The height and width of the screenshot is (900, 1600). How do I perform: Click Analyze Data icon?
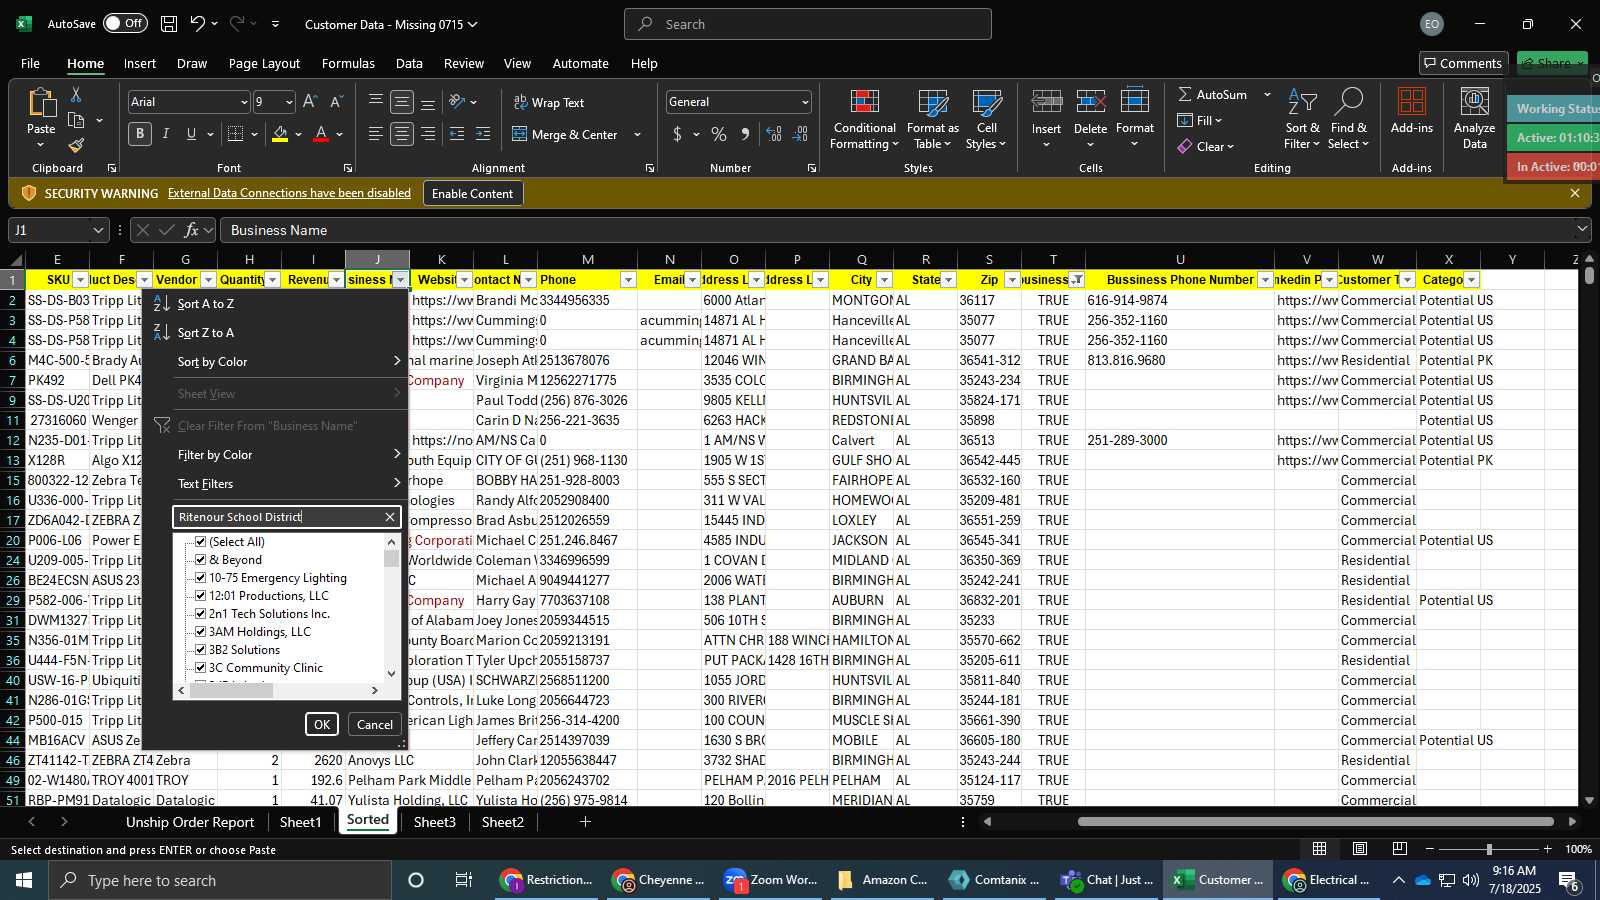[1474, 103]
